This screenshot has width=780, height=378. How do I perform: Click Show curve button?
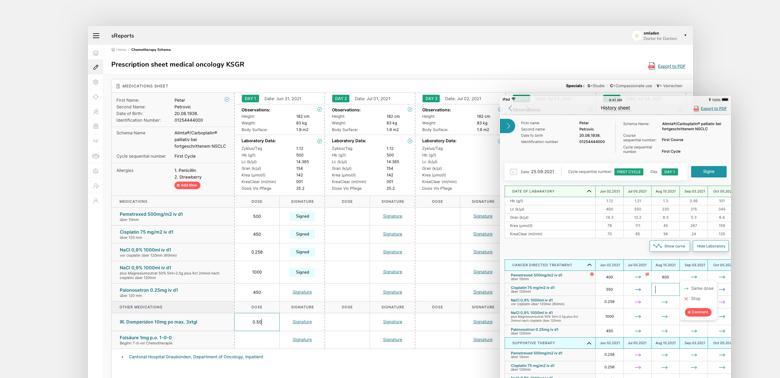[x=669, y=246]
